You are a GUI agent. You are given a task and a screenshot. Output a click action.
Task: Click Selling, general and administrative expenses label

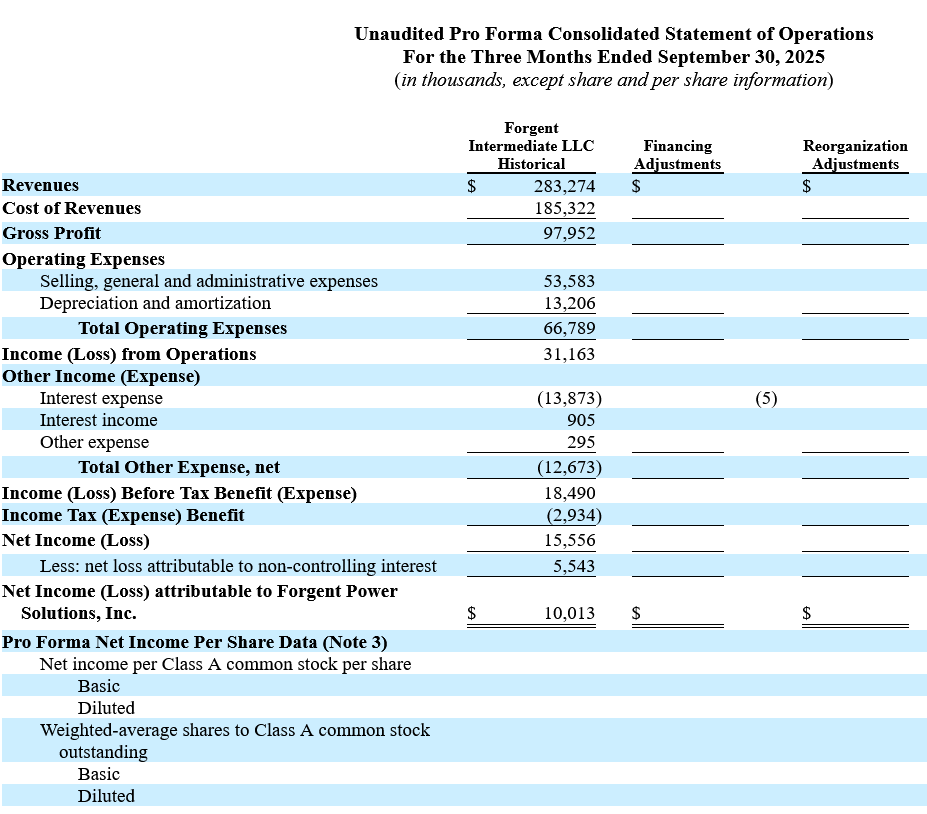(x=209, y=281)
